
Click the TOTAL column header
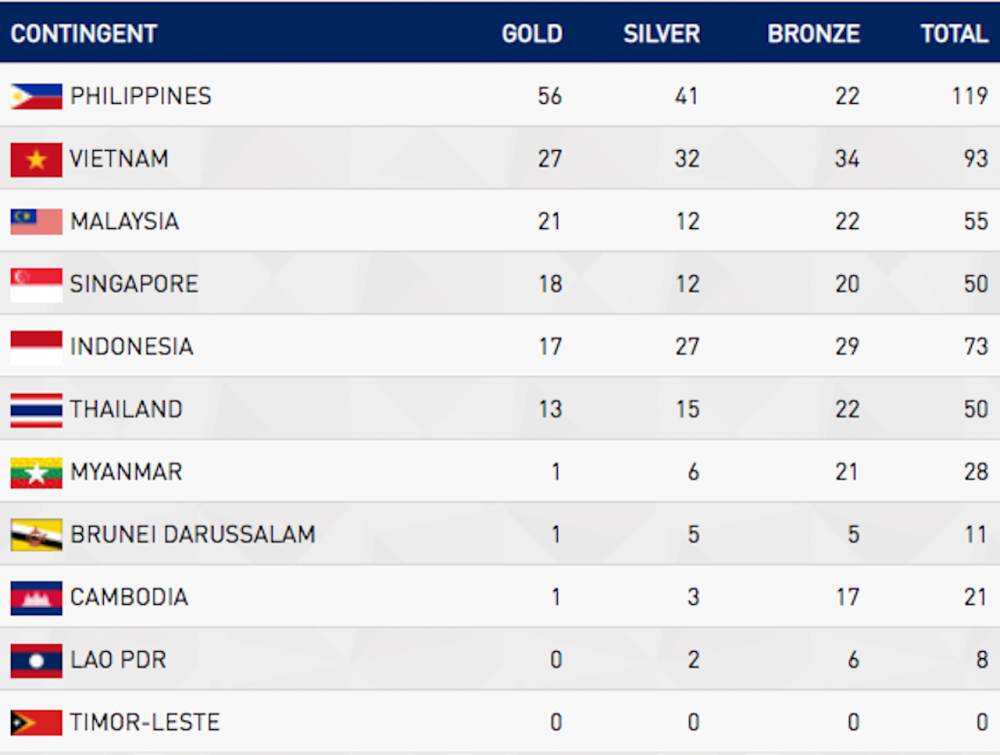(x=954, y=34)
